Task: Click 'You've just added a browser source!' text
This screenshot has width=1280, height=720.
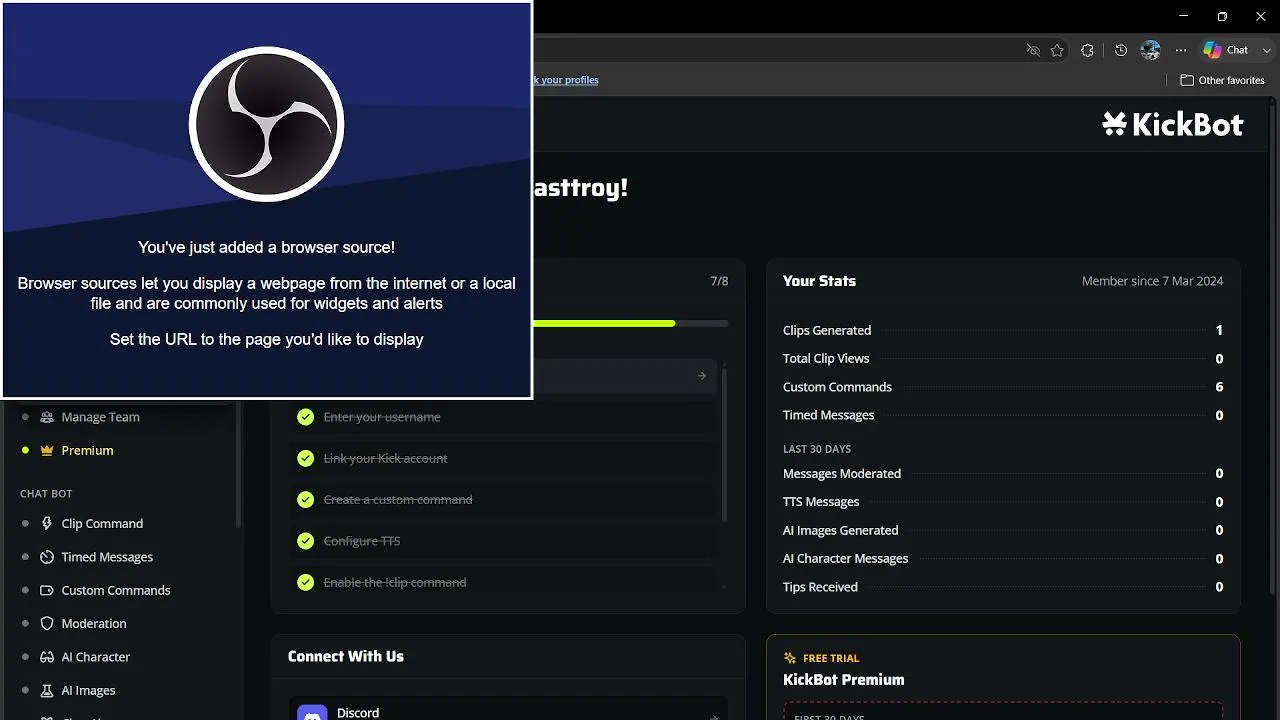Action: pyautogui.click(x=266, y=247)
